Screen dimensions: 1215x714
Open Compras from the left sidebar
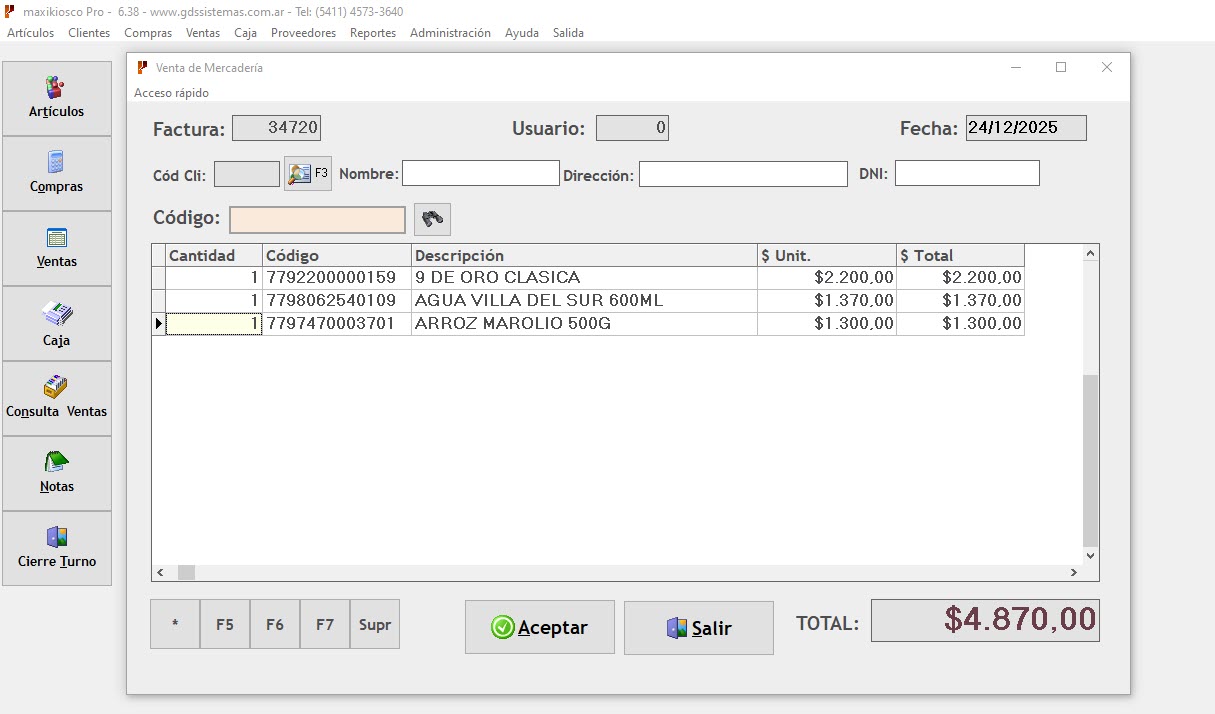pyautogui.click(x=57, y=172)
